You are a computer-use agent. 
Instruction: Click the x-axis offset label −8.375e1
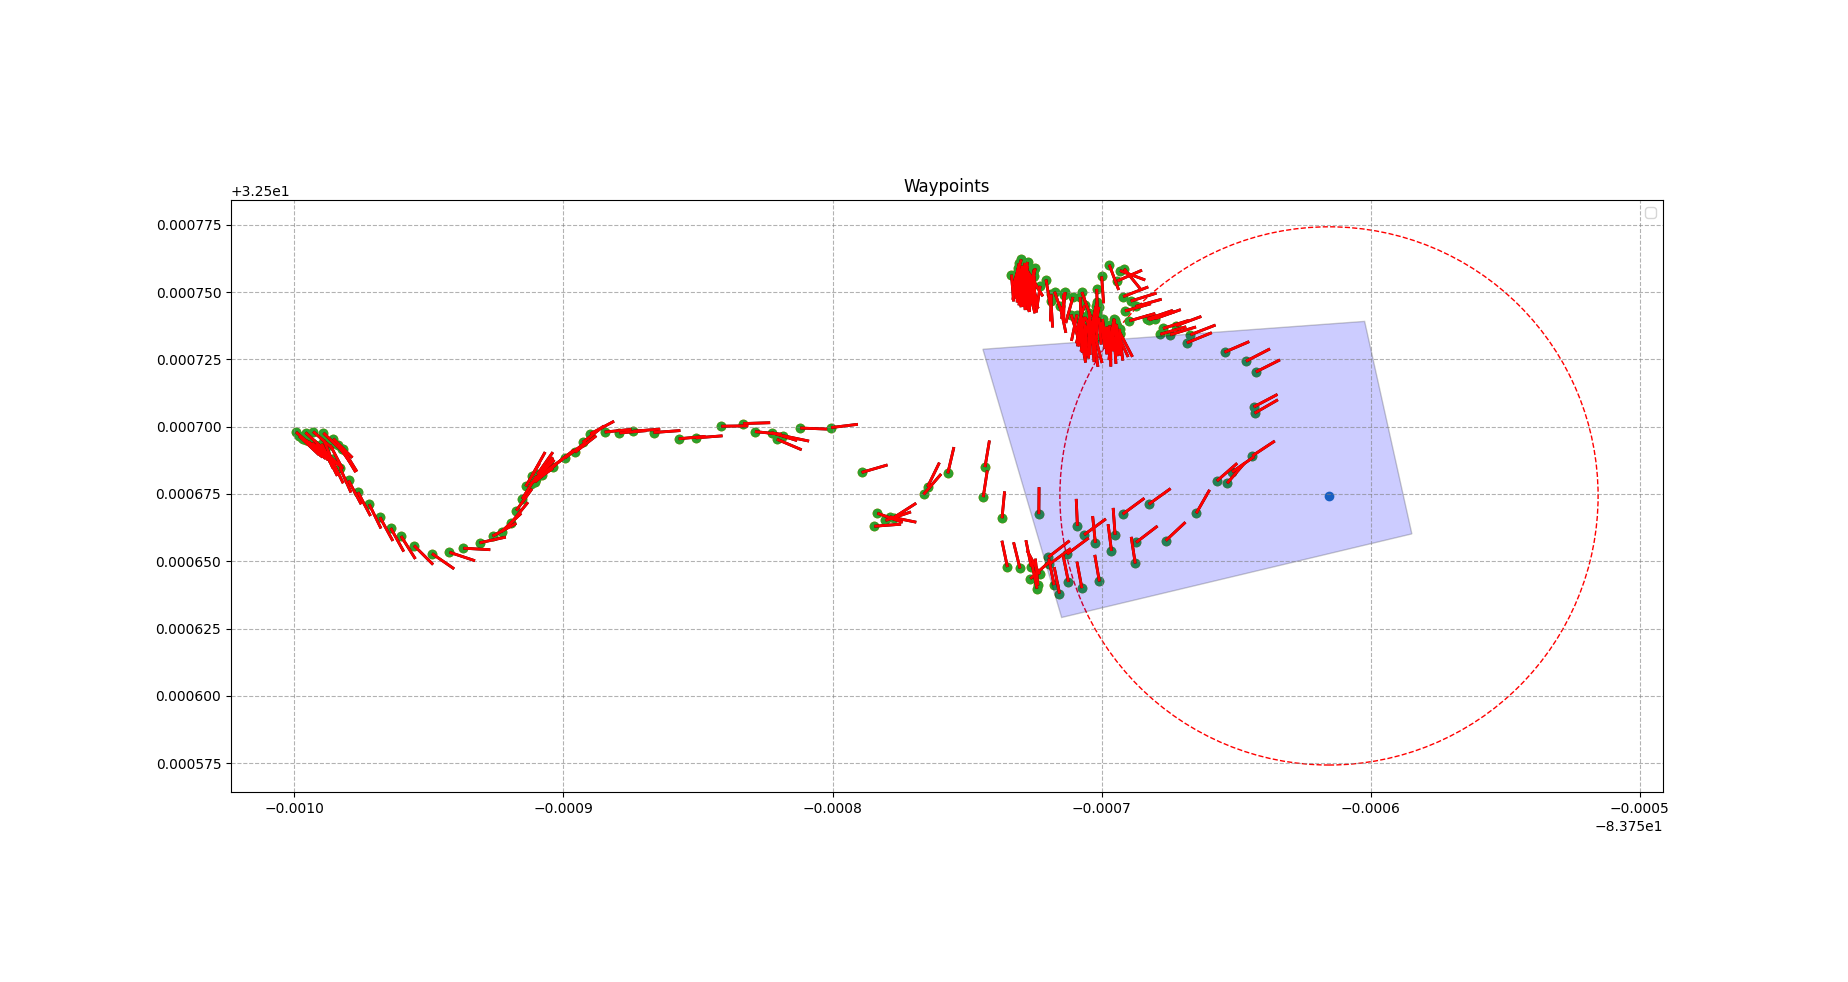(1628, 826)
